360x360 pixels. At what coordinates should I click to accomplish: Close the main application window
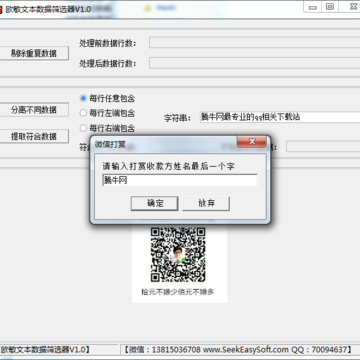click(352, 7)
